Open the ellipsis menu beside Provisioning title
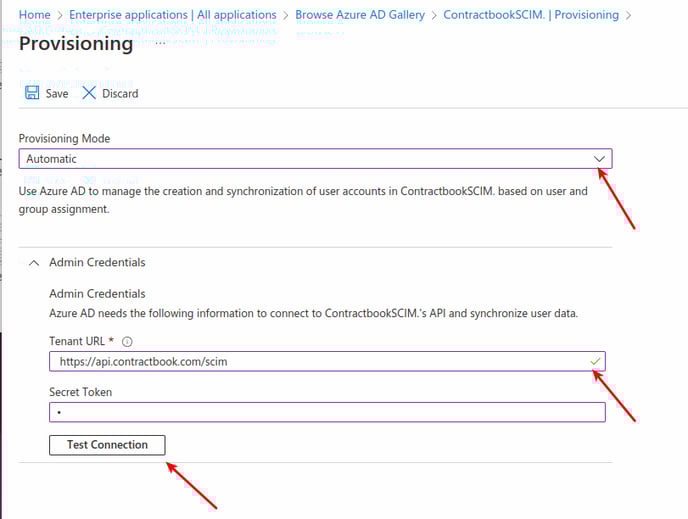The image size is (688, 519). (x=160, y=45)
